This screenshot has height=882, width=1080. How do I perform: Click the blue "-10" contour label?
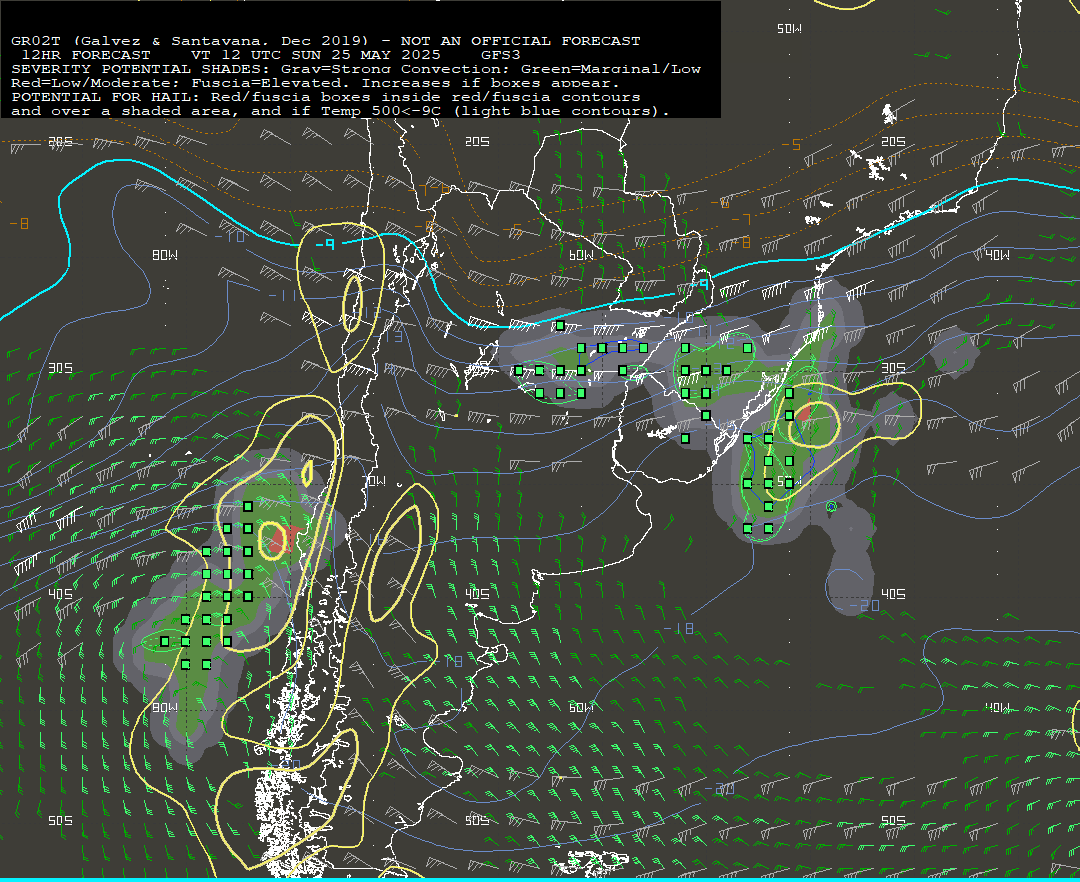click(x=229, y=237)
